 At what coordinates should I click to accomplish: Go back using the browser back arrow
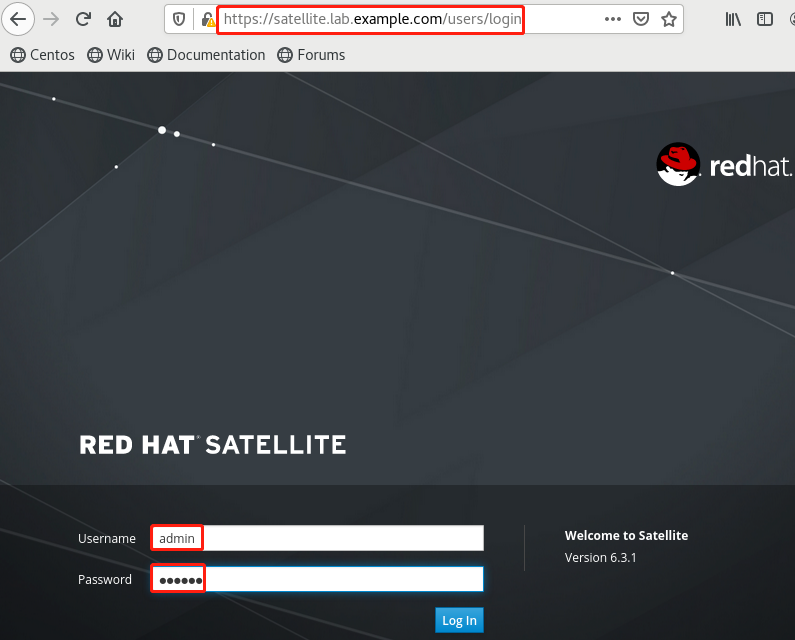click(18, 19)
